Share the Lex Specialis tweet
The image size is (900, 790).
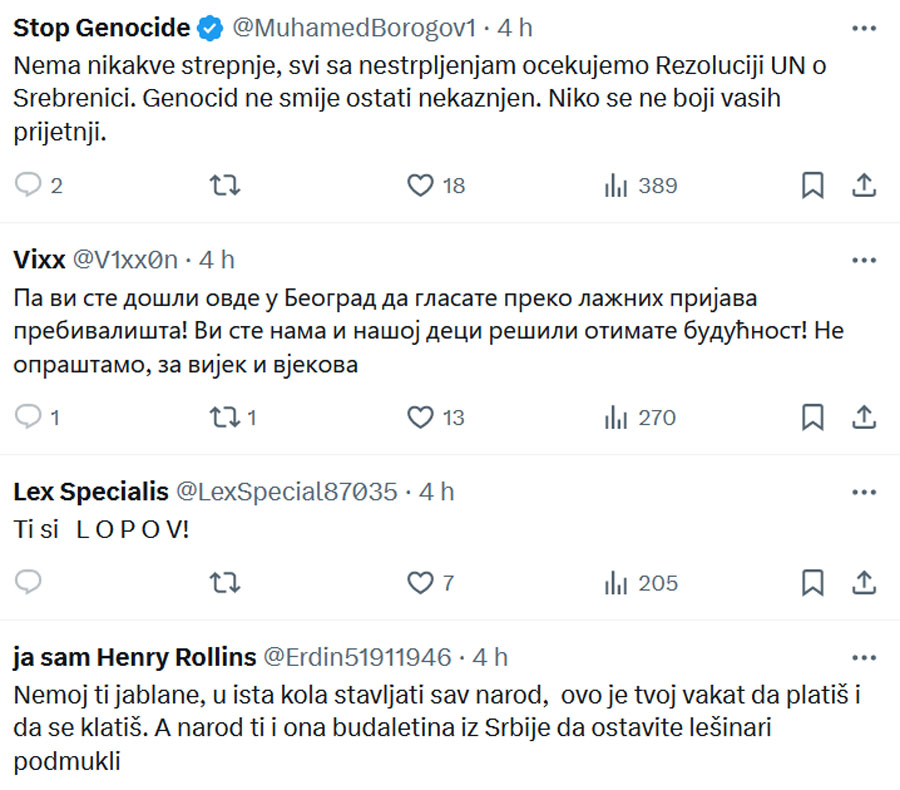click(x=864, y=583)
